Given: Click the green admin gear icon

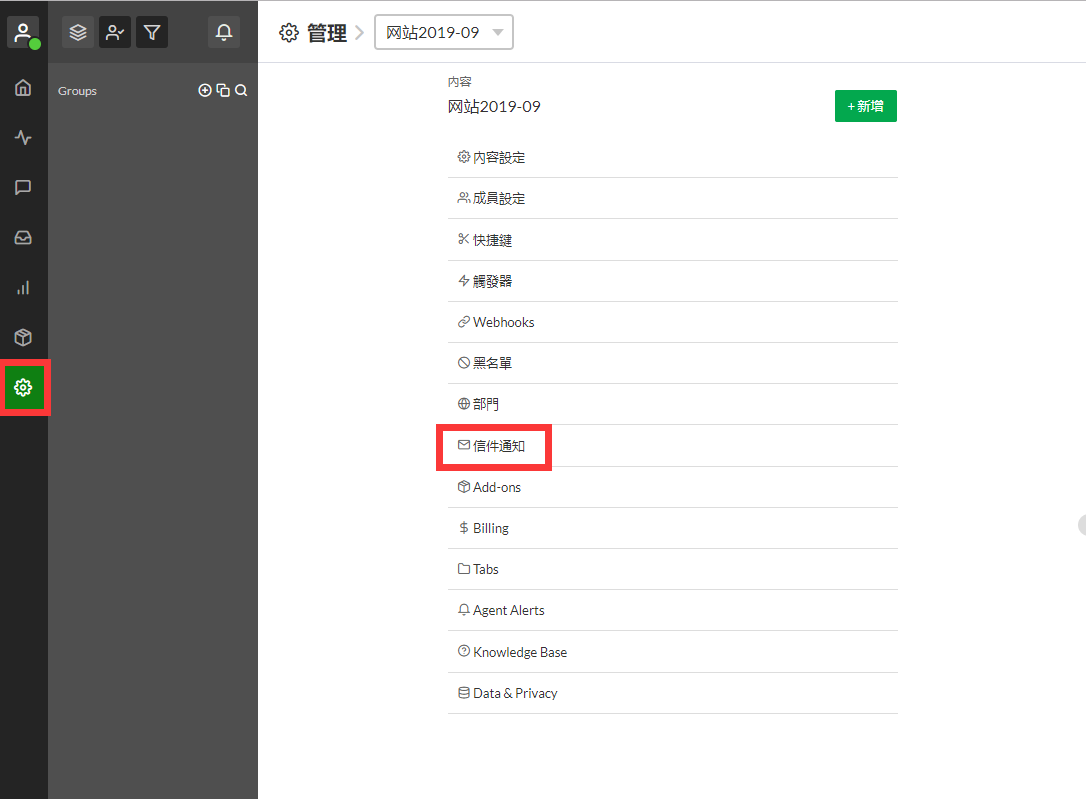Looking at the screenshot, I should tap(24, 387).
